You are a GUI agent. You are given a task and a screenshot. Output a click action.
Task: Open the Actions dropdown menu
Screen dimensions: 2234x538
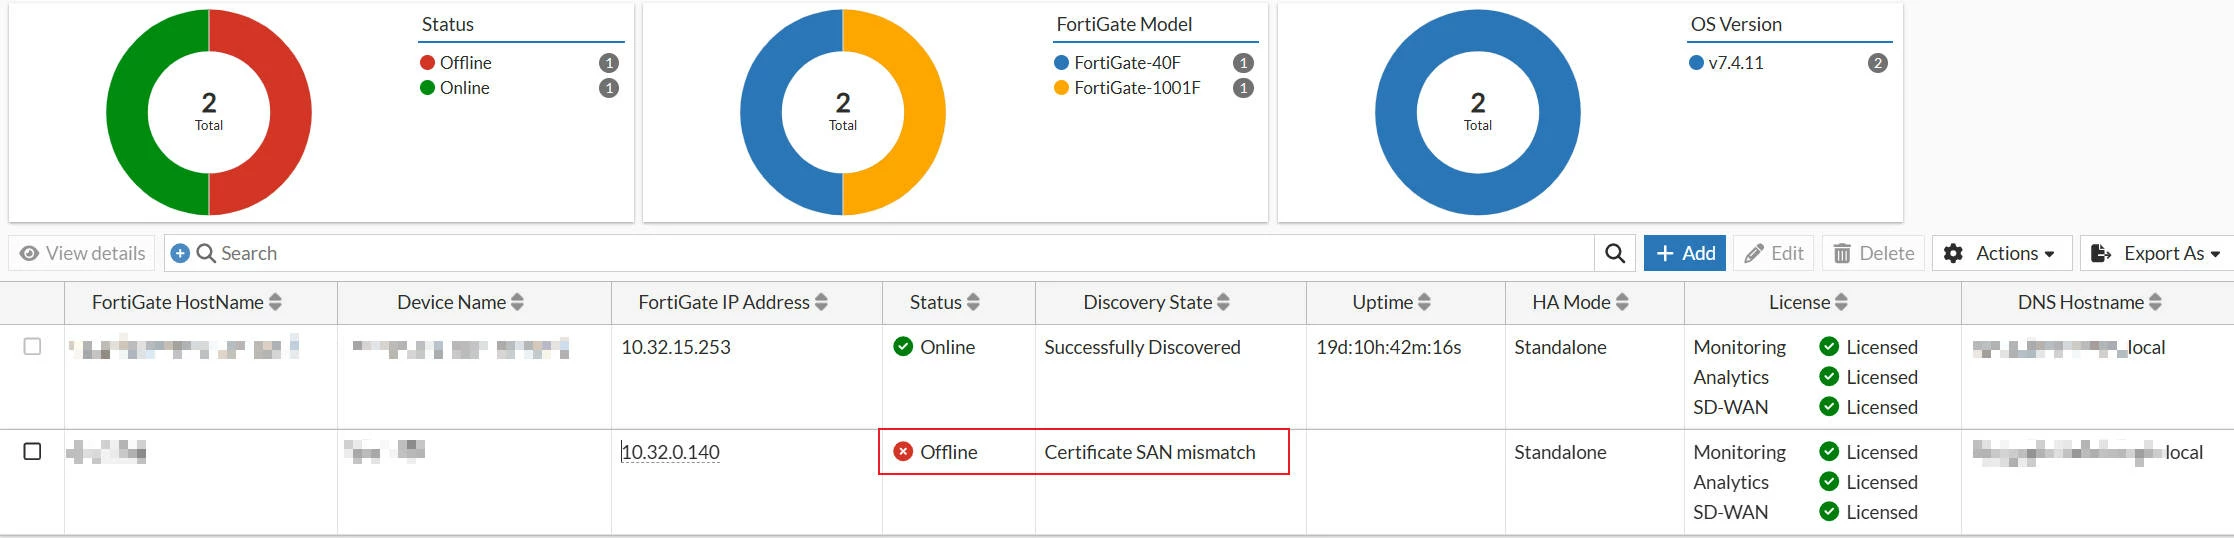point(2001,253)
